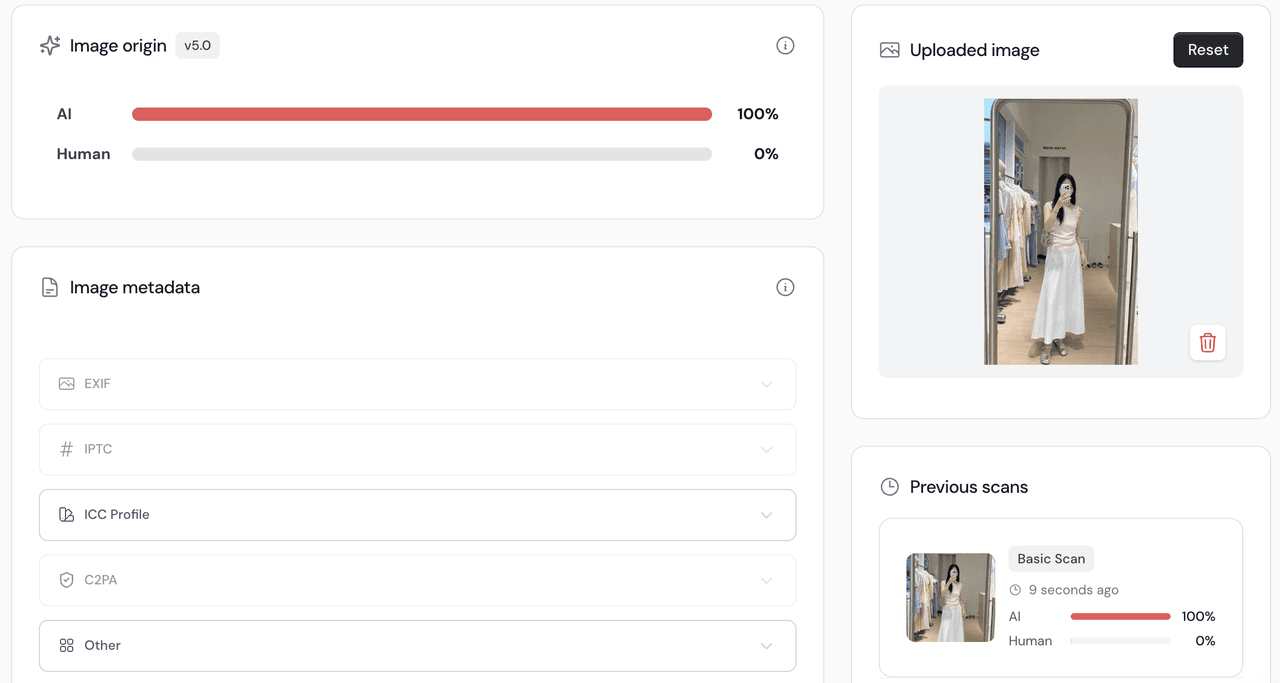Image resolution: width=1280 pixels, height=683 pixels.
Task: Expand the EXIF metadata section
Action: coord(417,384)
